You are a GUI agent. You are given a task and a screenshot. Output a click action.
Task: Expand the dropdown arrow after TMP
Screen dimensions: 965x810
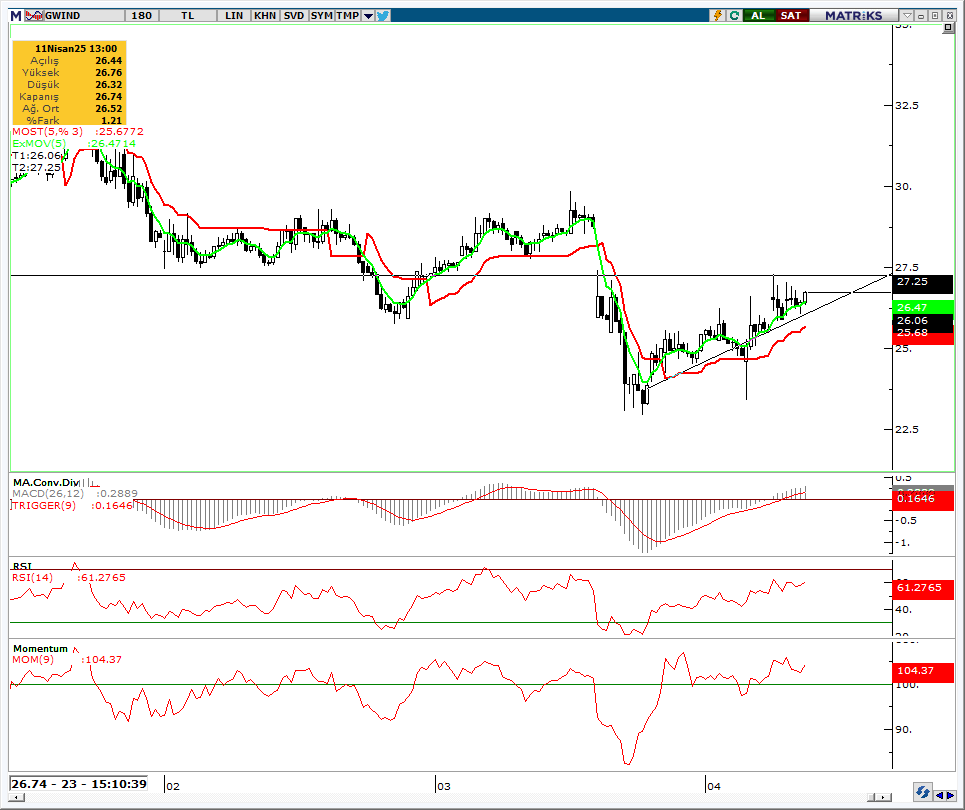368,16
